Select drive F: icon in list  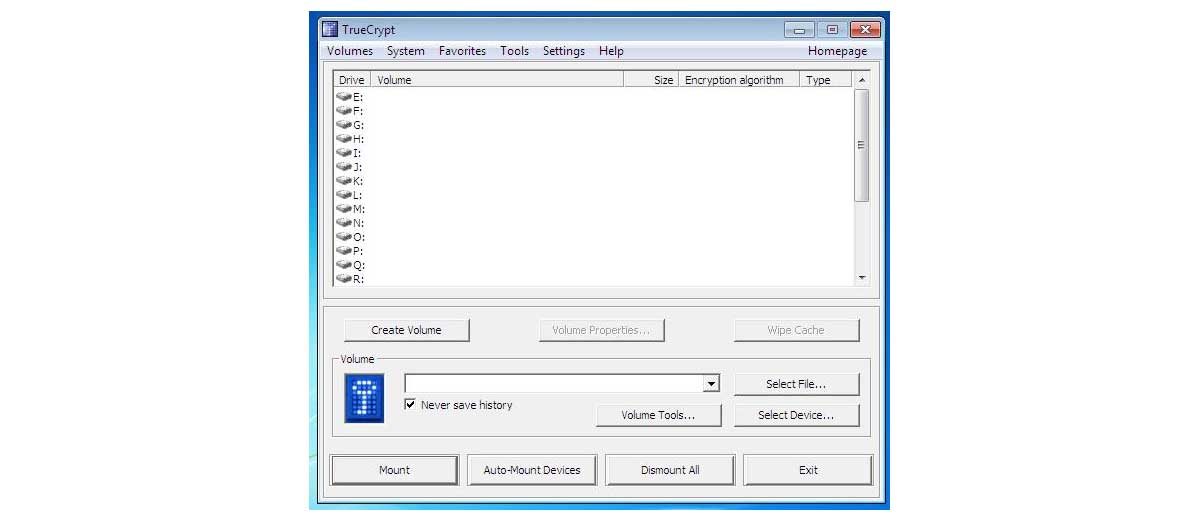pyautogui.click(x=344, y=111)
